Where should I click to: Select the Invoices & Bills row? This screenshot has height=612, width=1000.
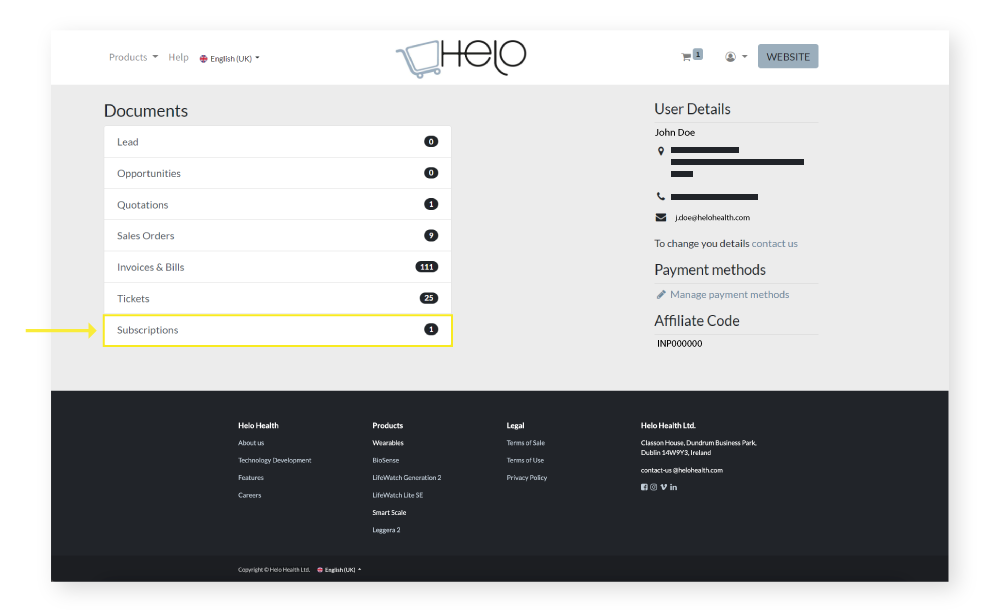point(278,267)
